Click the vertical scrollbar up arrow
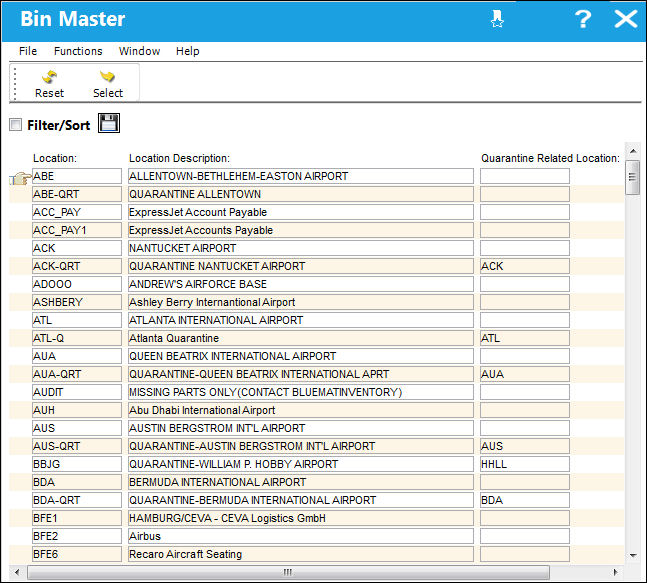This screenshot has height=583, width=647. point(633,151)
